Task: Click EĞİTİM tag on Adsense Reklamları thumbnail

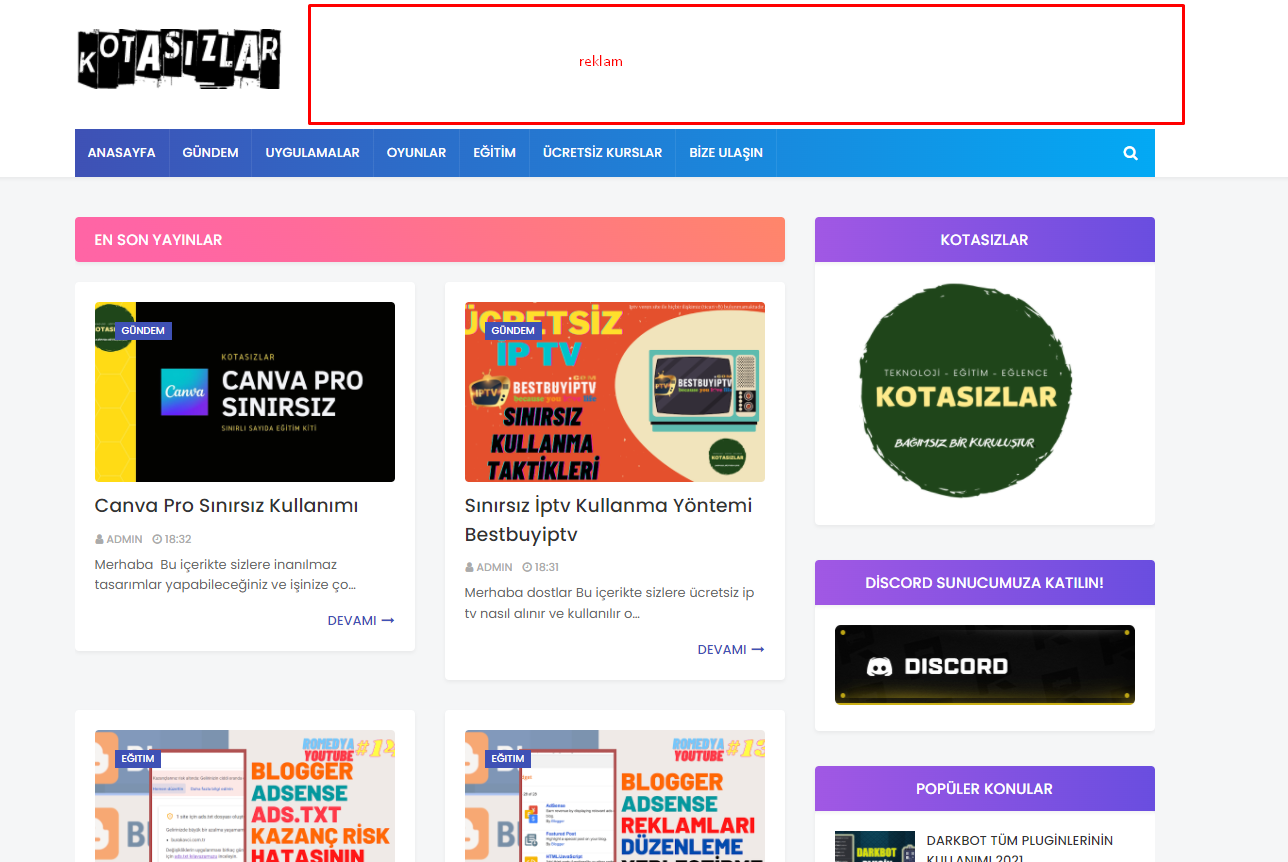Action: point(508,758)
